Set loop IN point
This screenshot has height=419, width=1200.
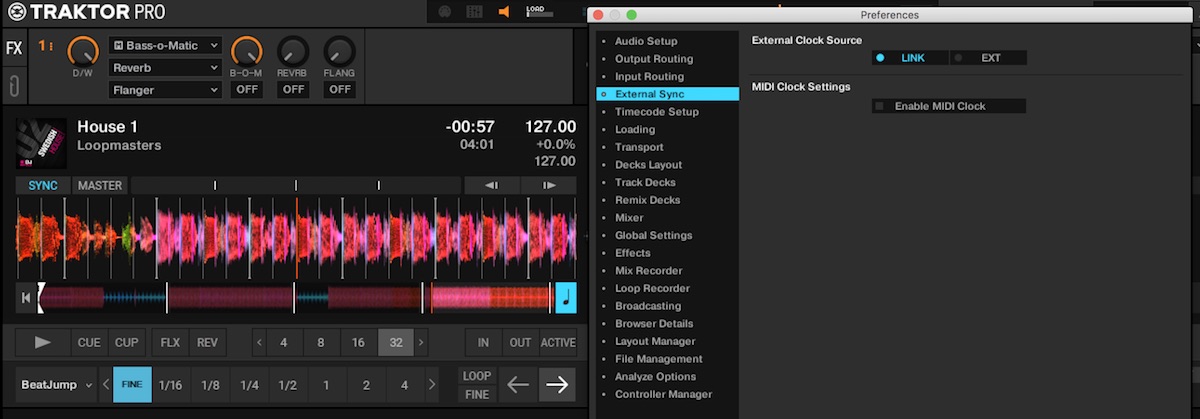coord(483,342)
